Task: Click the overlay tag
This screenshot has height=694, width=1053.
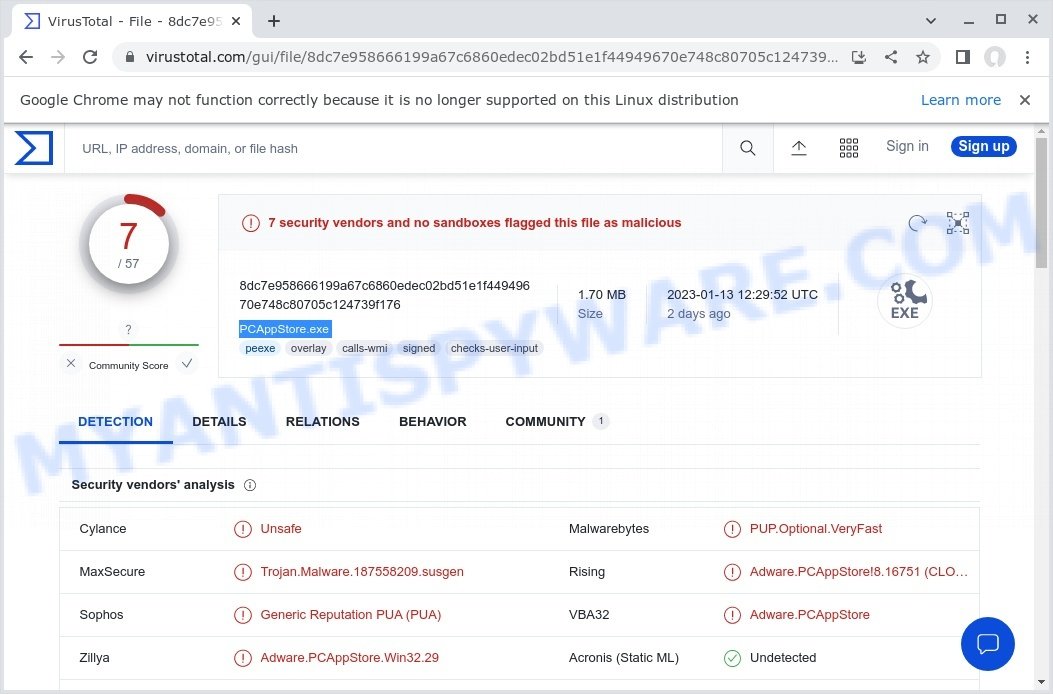Action: 308,348
